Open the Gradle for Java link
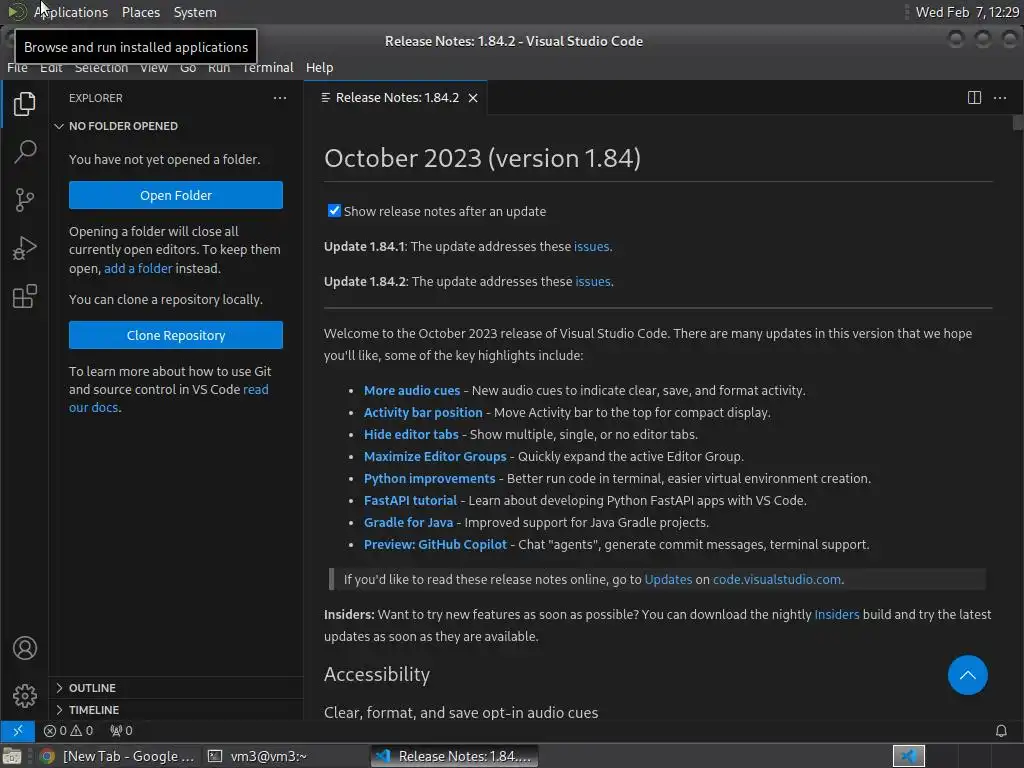 point(408,522)
